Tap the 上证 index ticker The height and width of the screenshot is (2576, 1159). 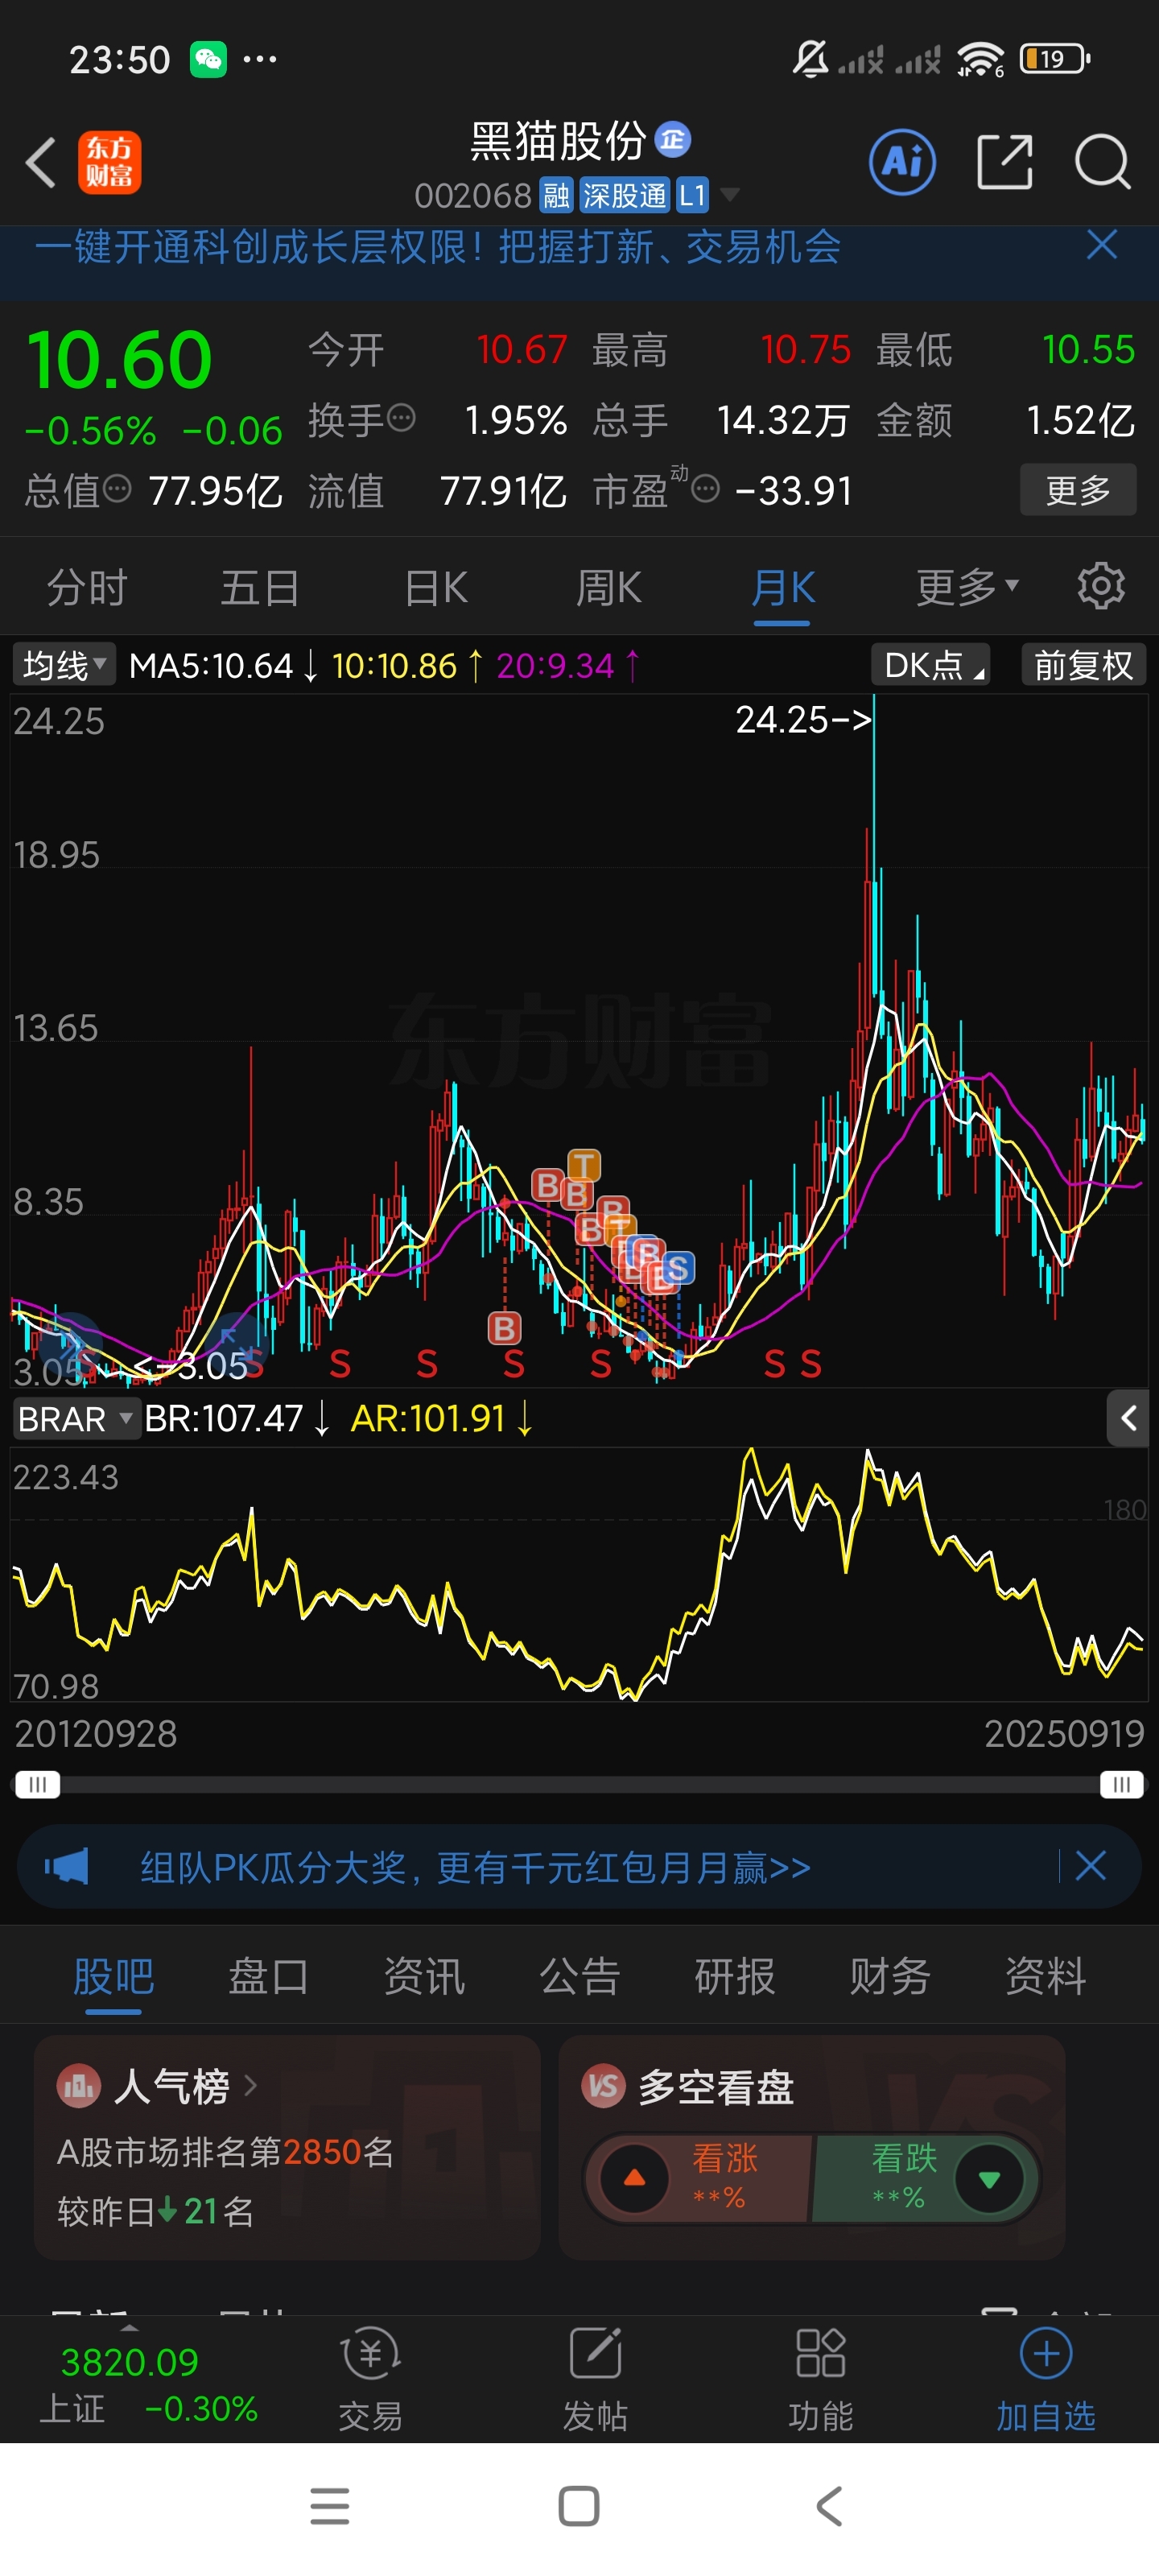(x=148, y=2384)
